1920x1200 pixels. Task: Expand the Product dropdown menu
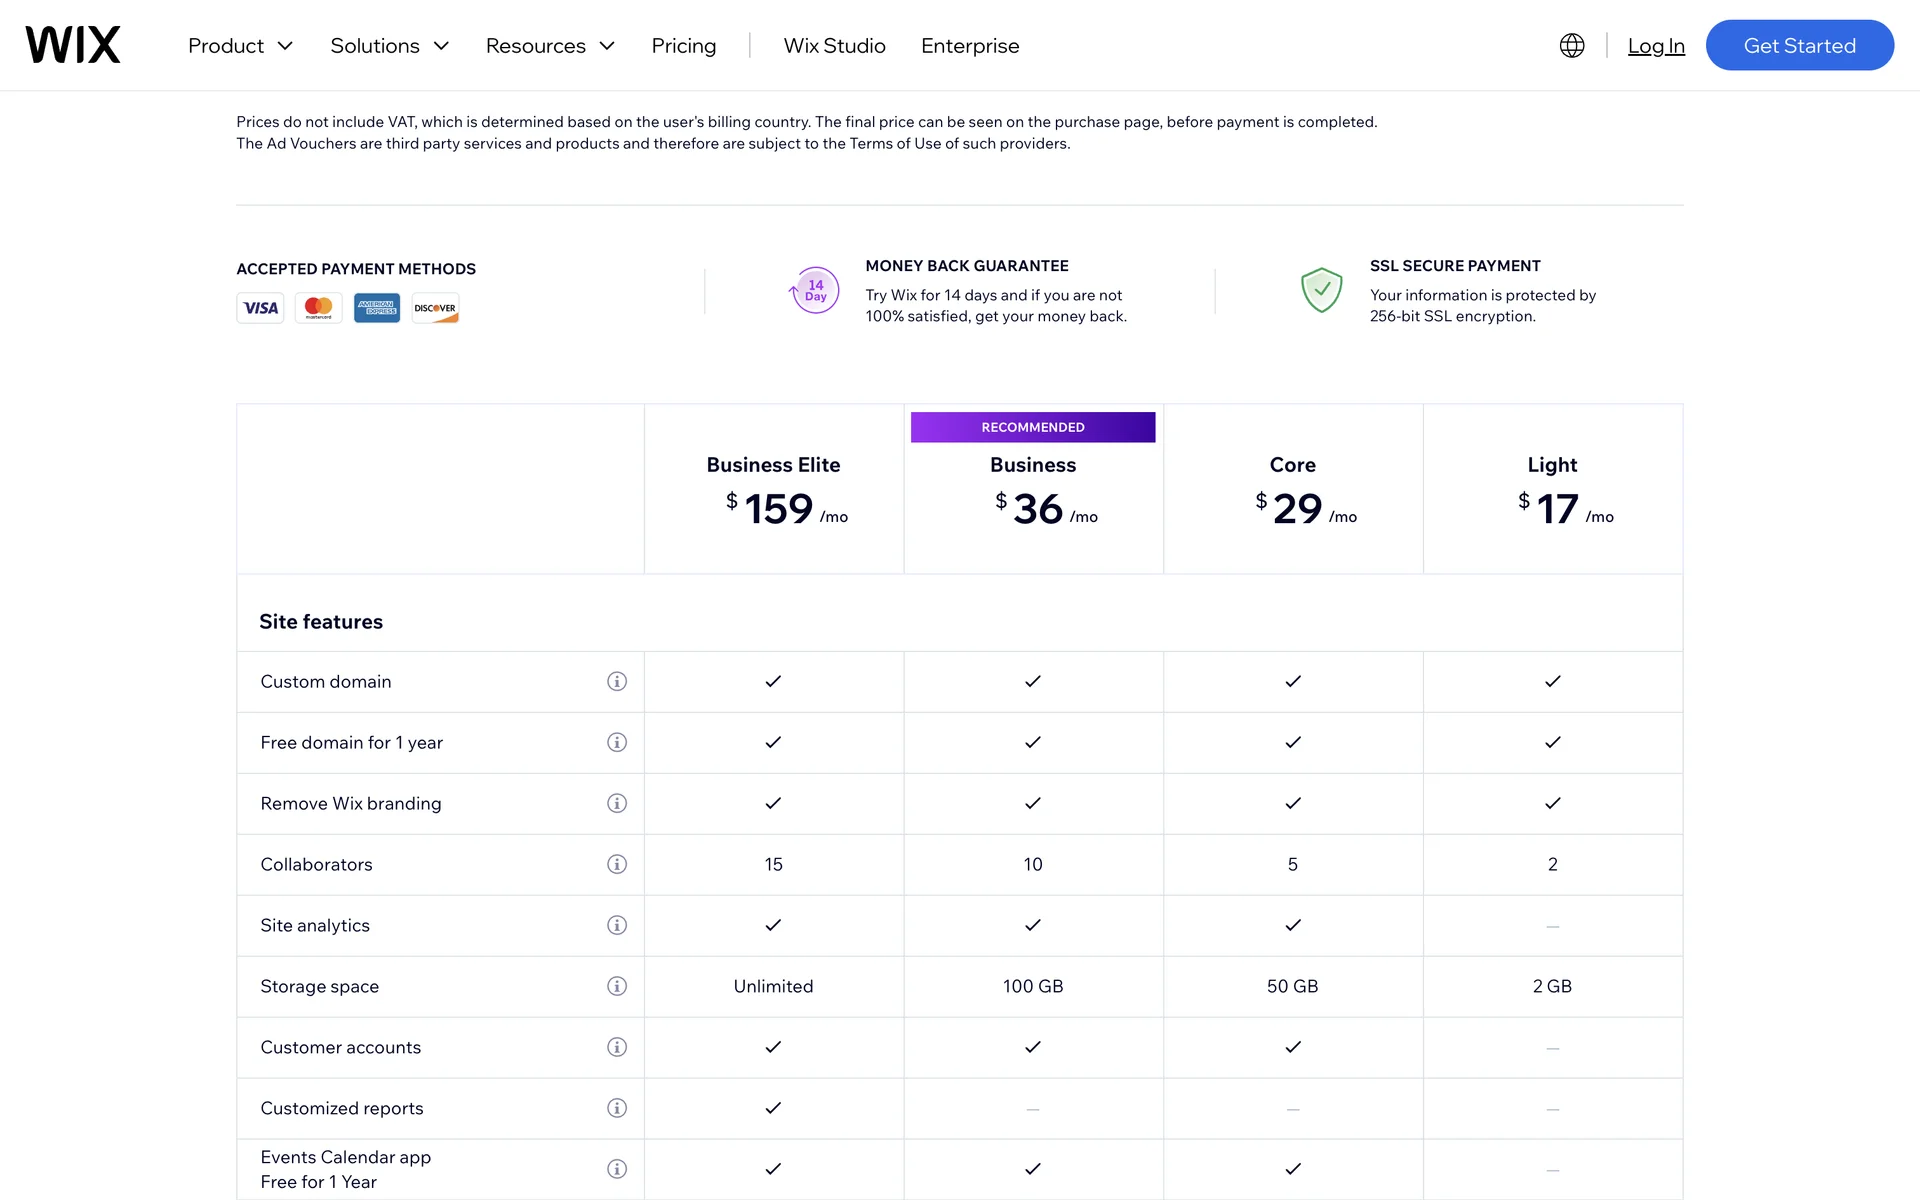click(240, 46)
